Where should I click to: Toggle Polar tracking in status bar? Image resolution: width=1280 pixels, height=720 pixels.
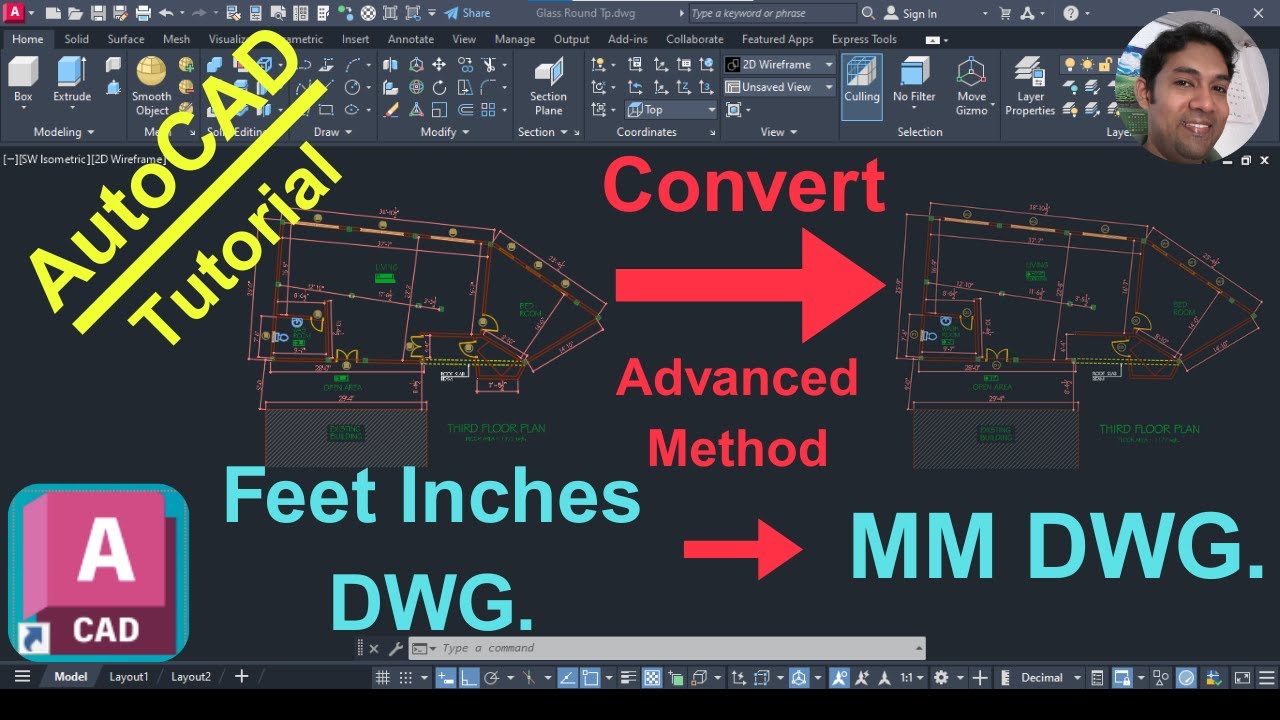(x=491, y=677)
